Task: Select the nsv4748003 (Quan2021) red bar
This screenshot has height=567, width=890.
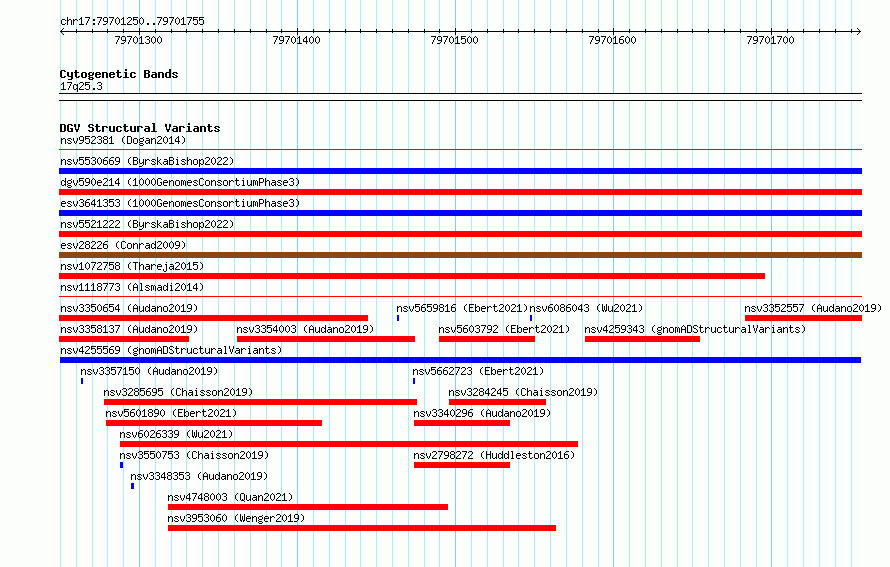Action: pyautogui.click(x=308, y=507)
